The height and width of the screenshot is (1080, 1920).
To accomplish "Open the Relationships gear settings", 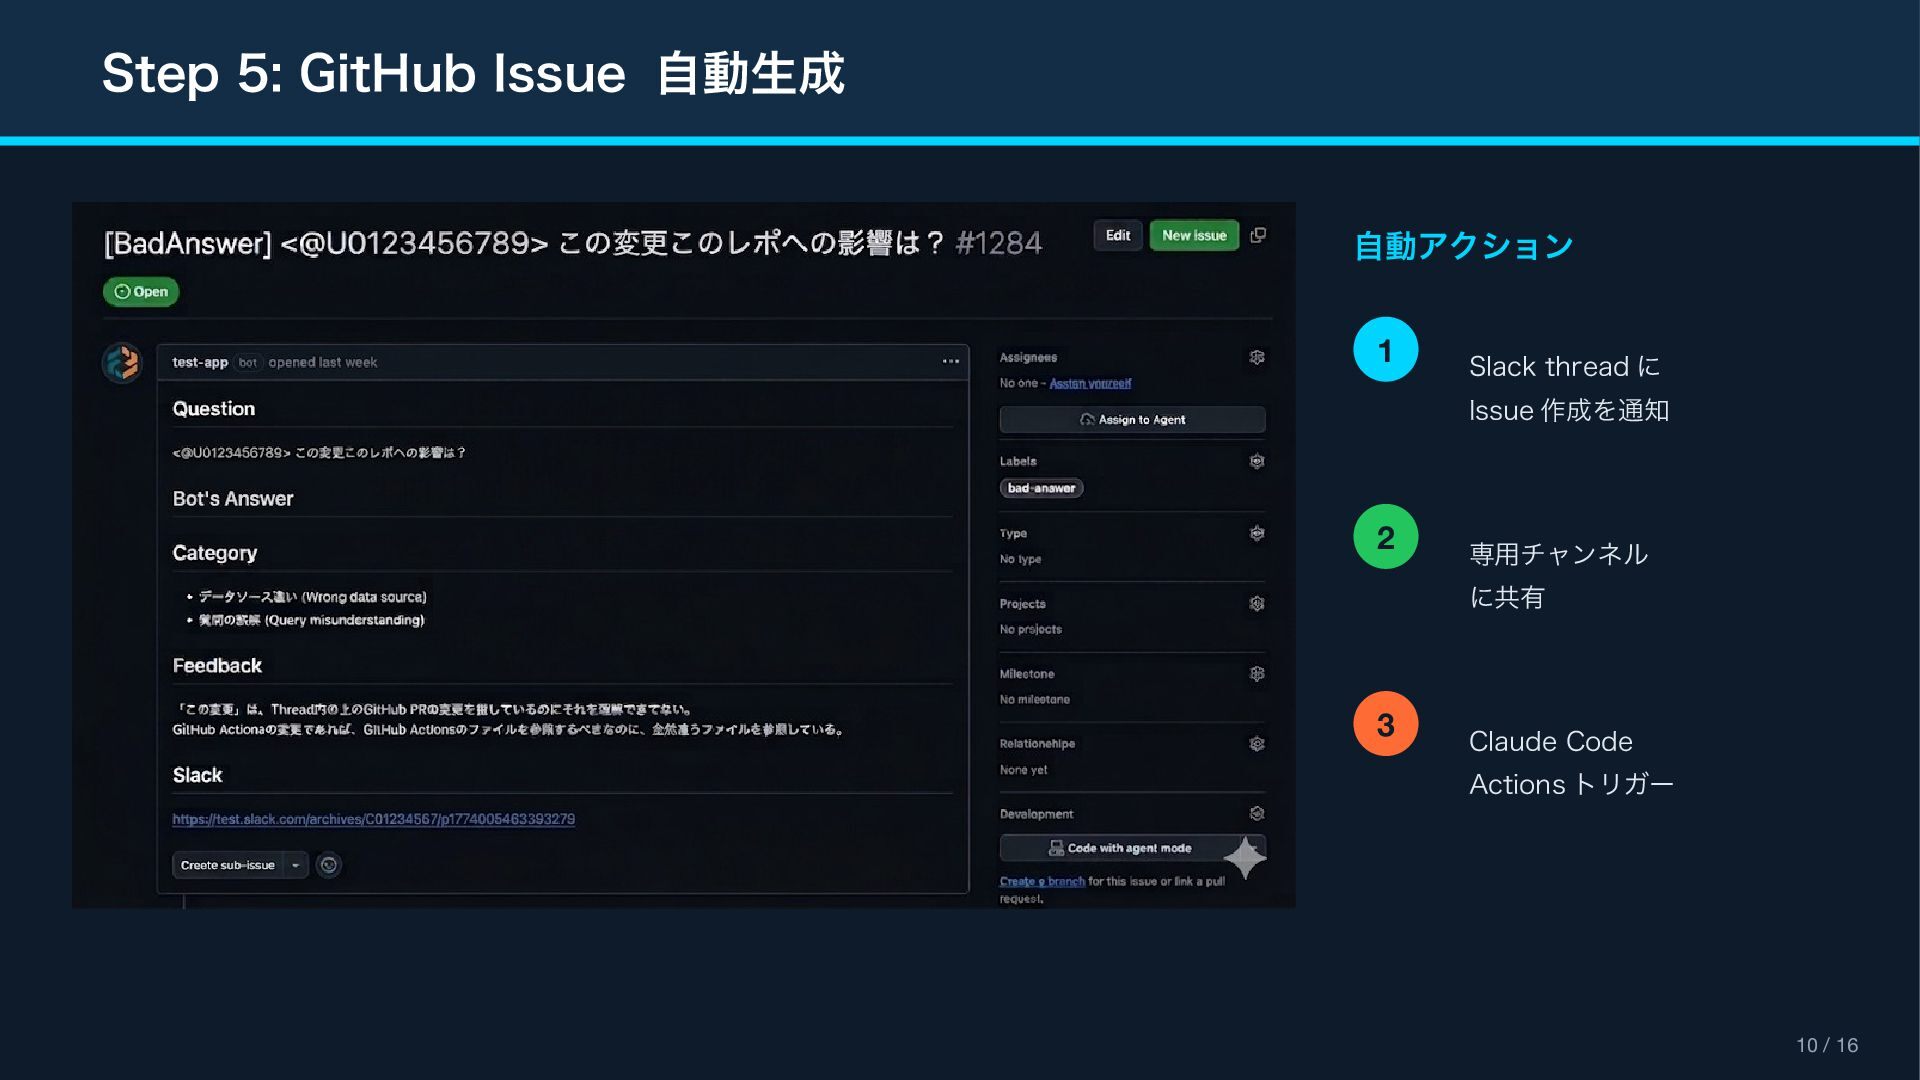I will 1257,744.
